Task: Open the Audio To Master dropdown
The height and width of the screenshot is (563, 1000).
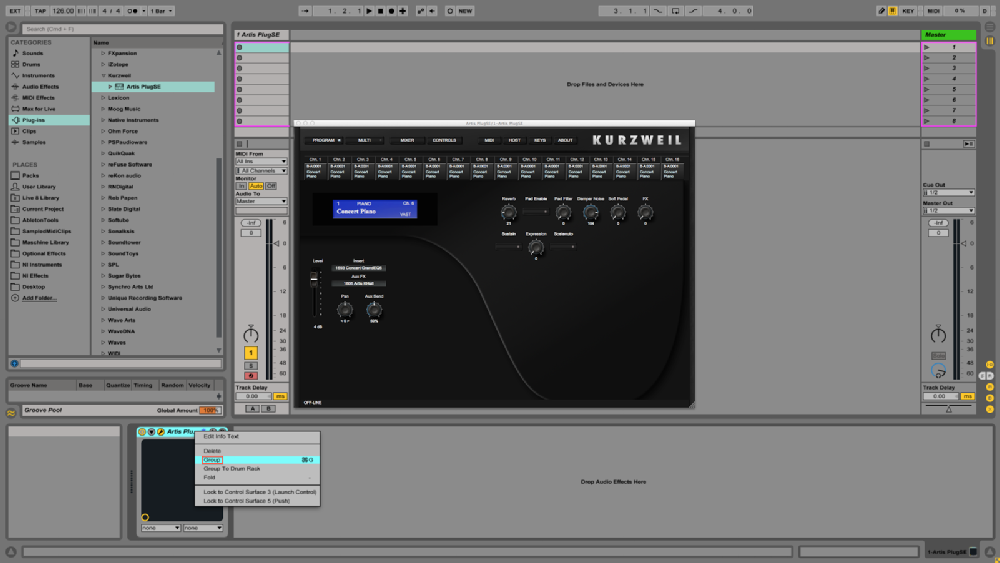Action: 261,201
